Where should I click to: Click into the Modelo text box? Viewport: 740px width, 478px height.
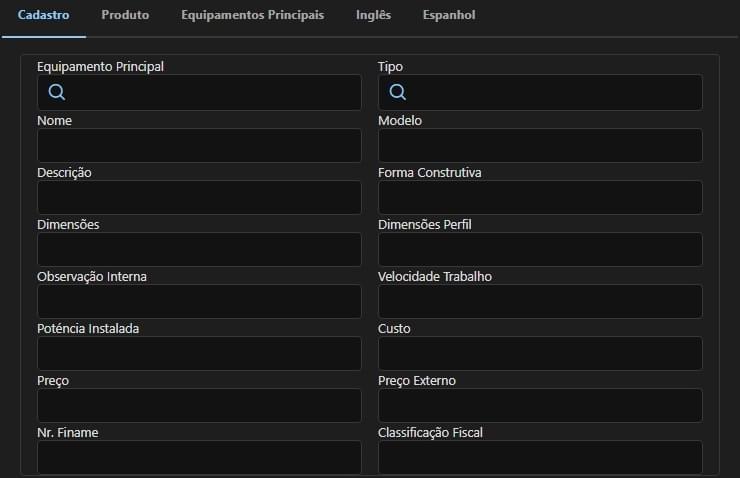(x=540, y=146)
